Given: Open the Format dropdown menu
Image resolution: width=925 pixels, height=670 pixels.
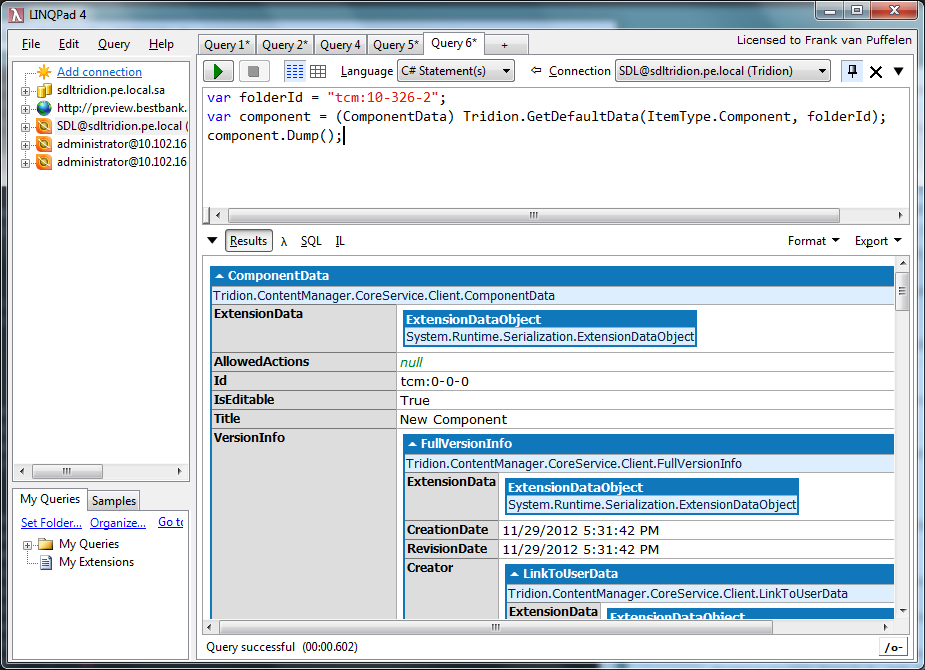Looking at the screenshot, I should point(813,241).
